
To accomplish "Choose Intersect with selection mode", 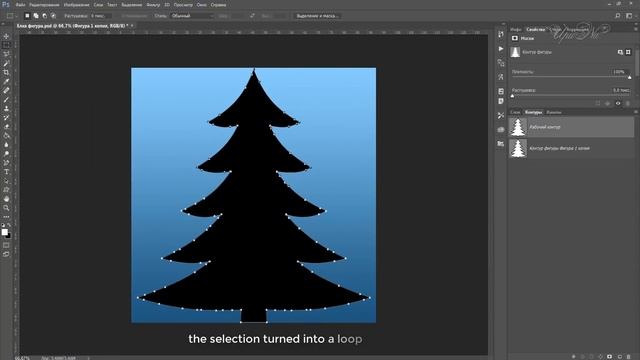I will coord(53,16).
